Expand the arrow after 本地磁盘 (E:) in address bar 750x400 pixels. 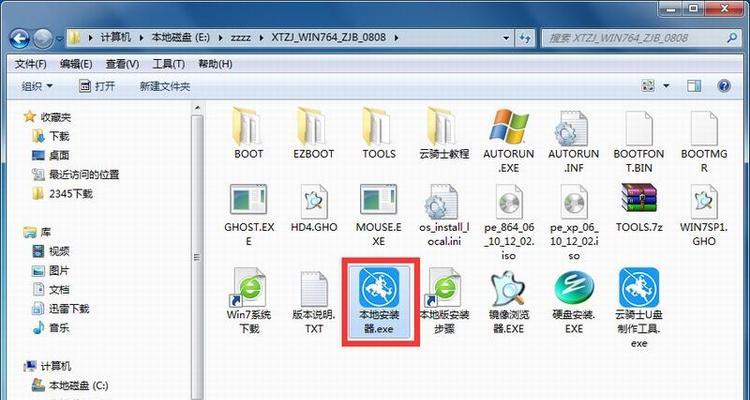pos(220,38)
